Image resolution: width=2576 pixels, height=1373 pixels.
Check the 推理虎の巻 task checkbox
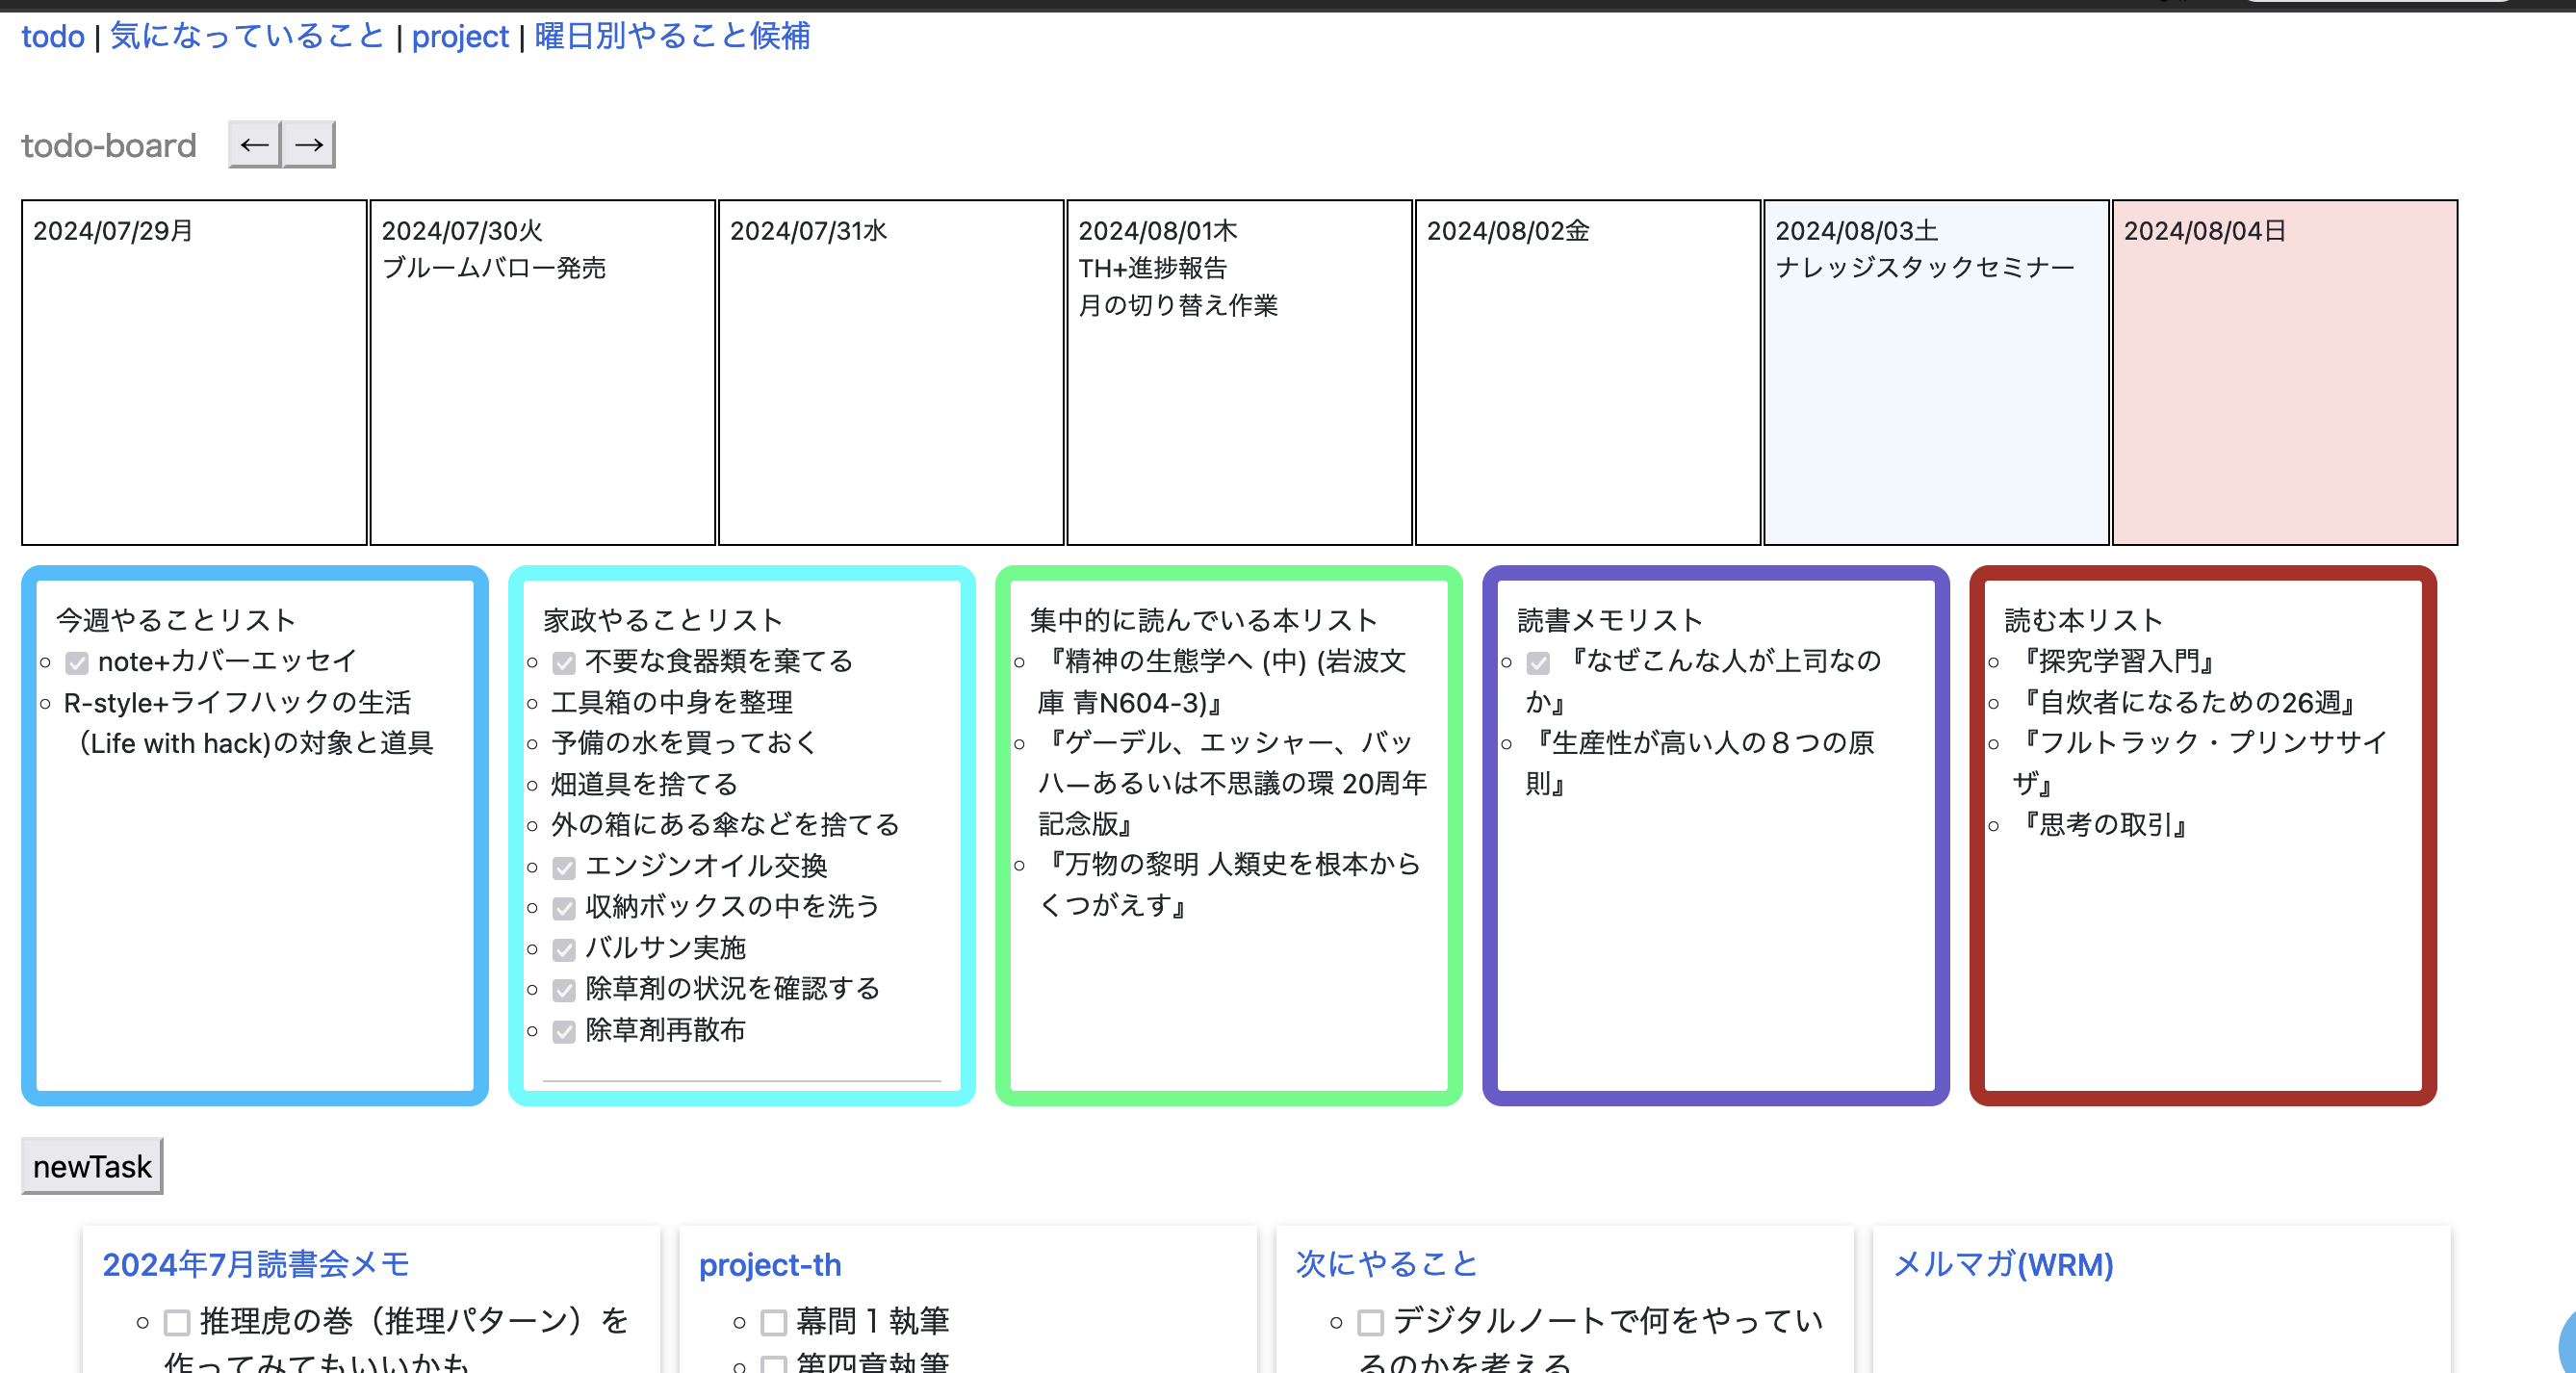(175, 1321)
